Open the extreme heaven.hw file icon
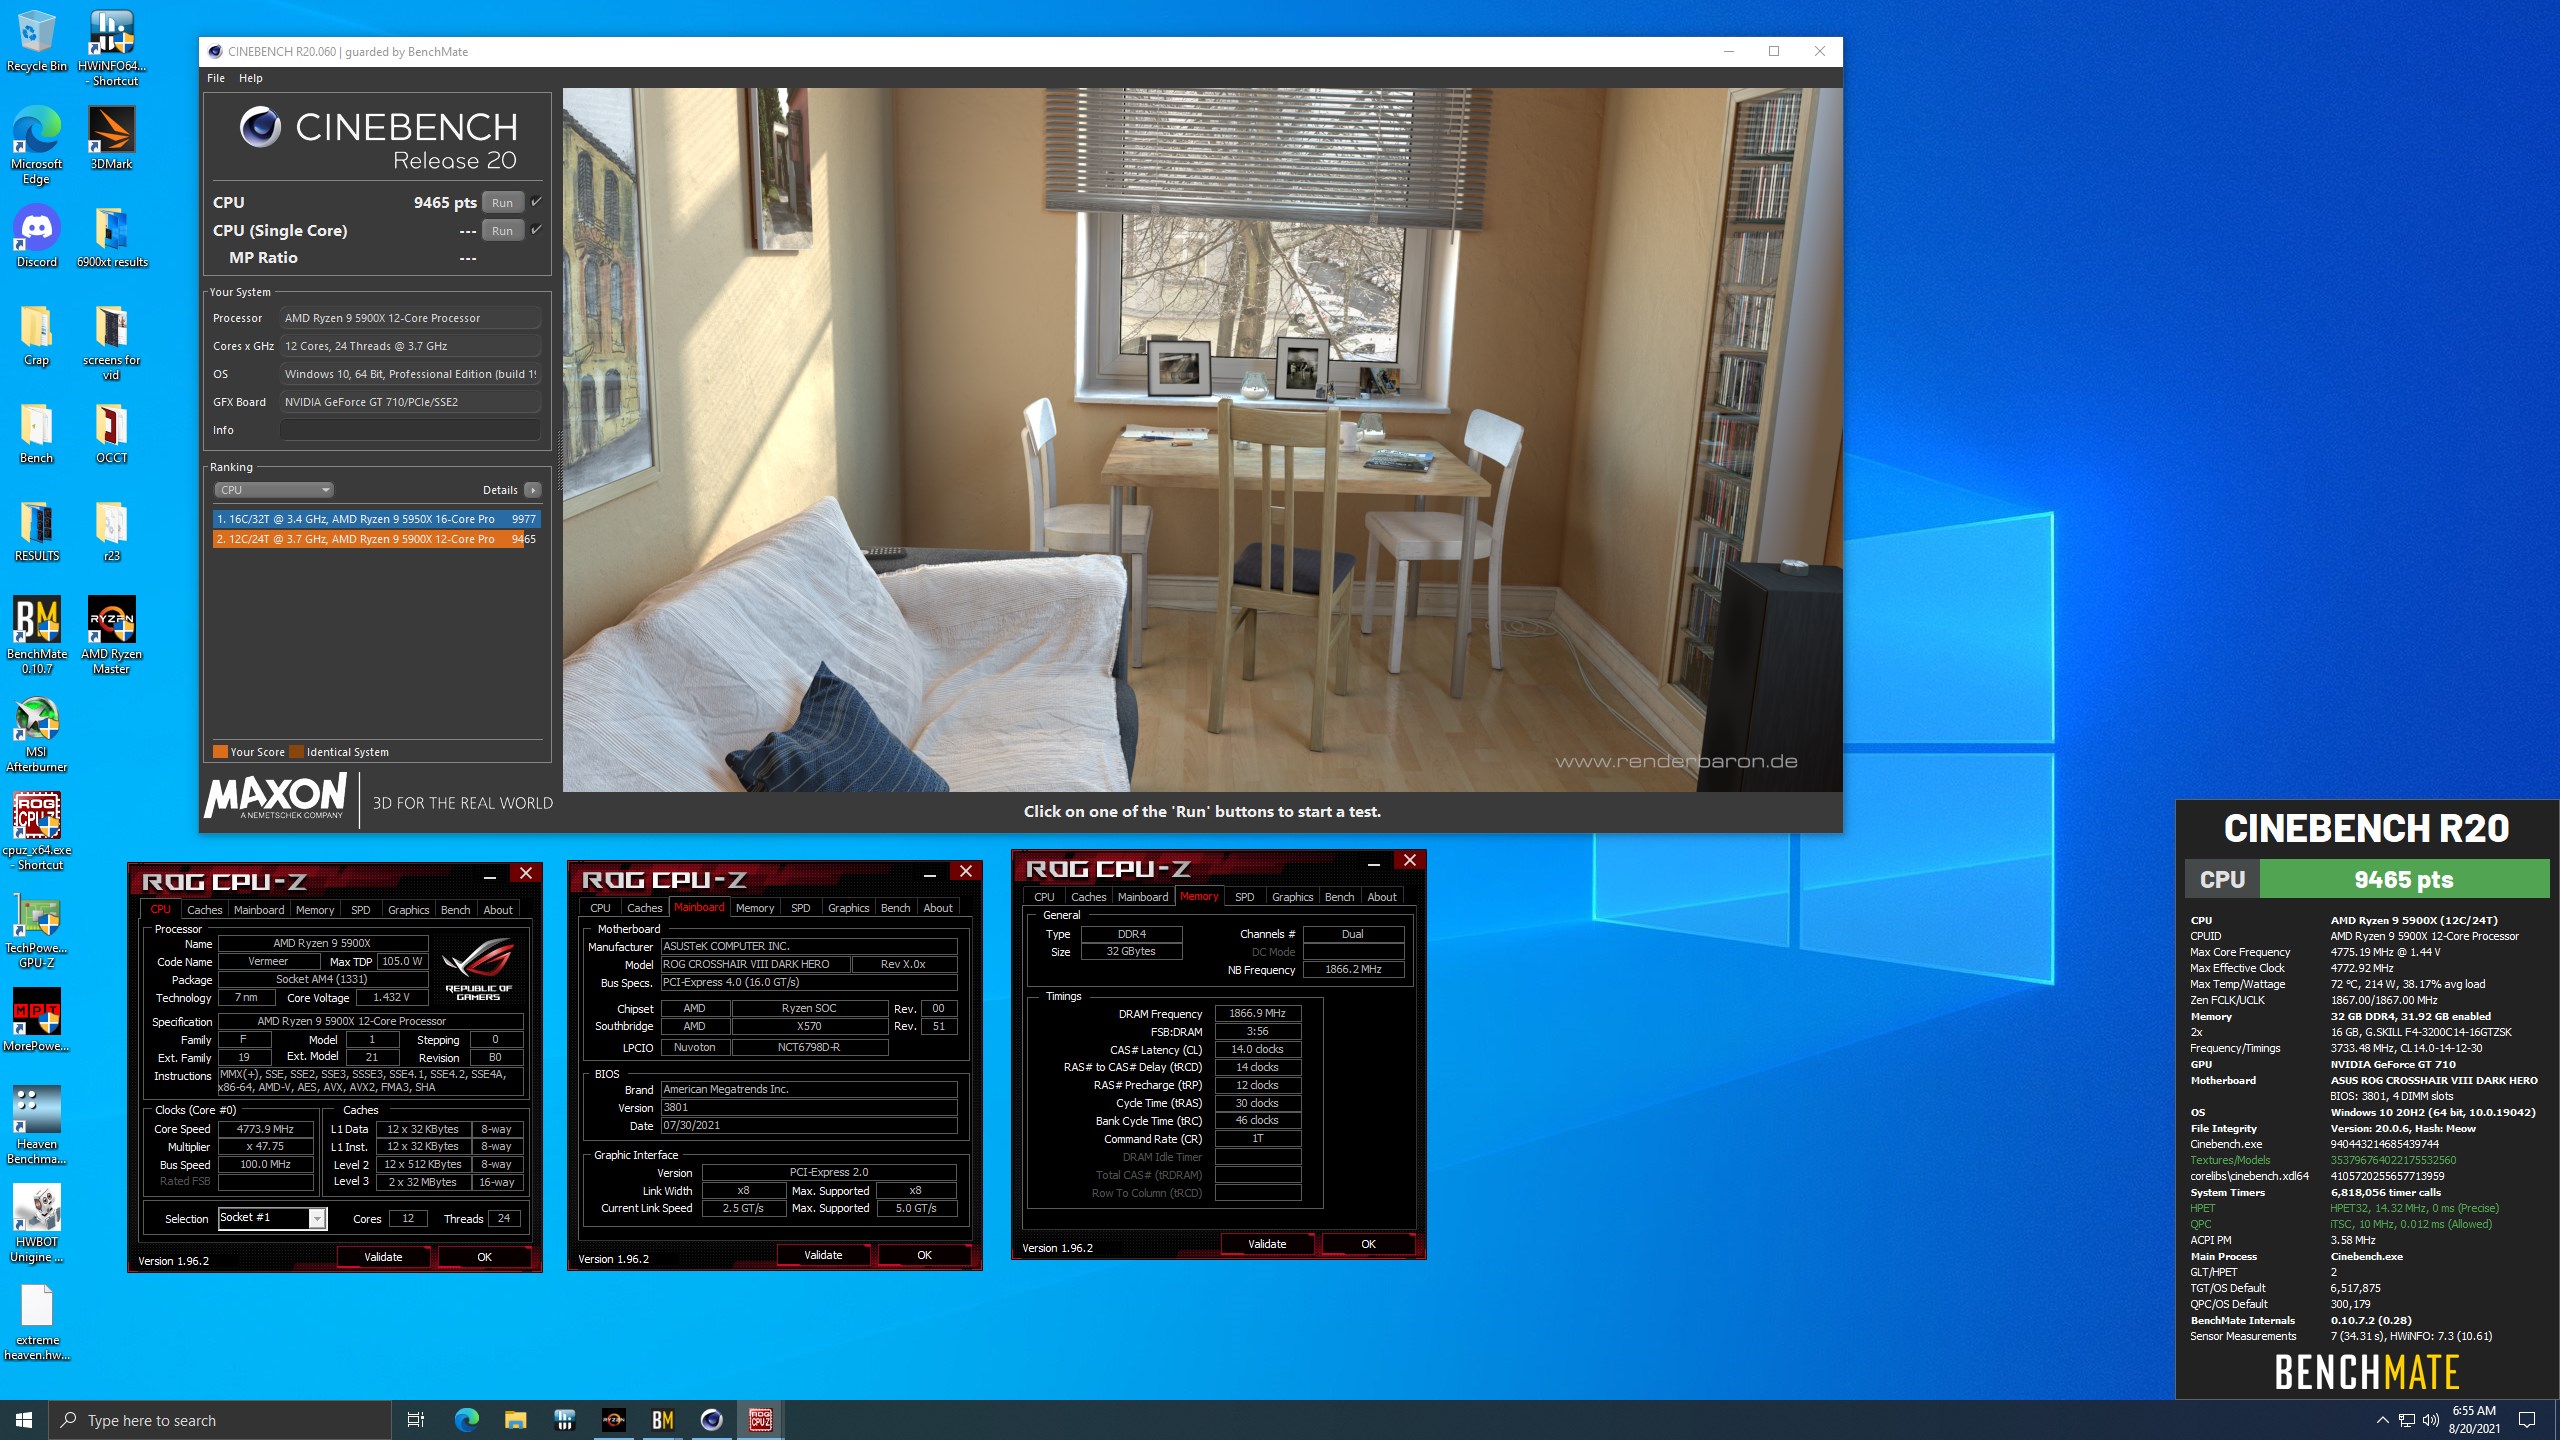 [36, 1321]
